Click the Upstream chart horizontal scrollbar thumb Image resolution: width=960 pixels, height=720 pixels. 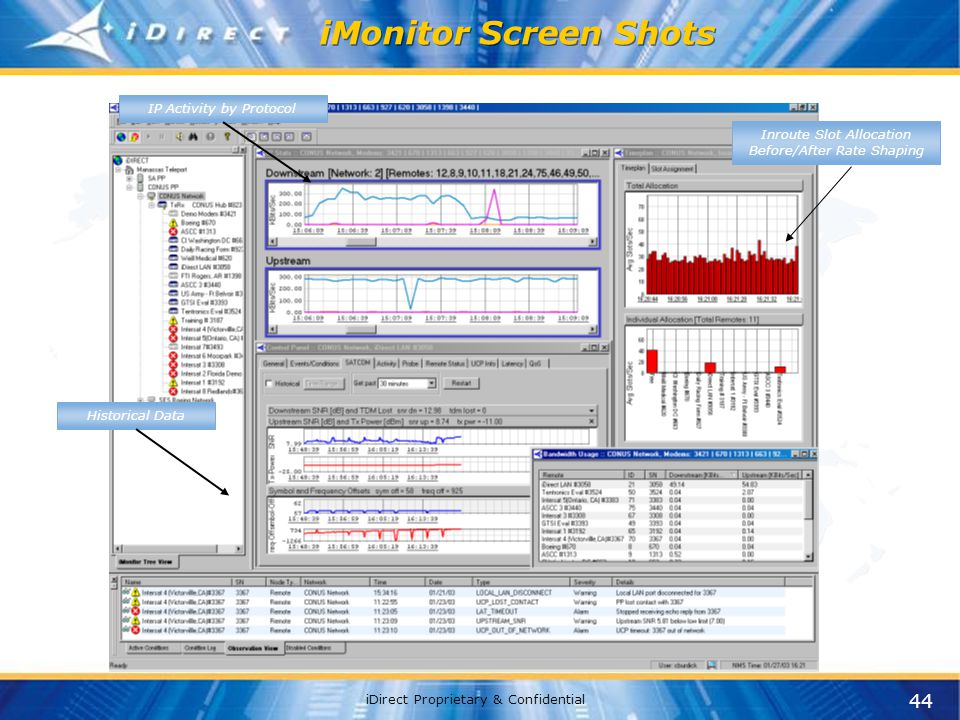[361, 330]
